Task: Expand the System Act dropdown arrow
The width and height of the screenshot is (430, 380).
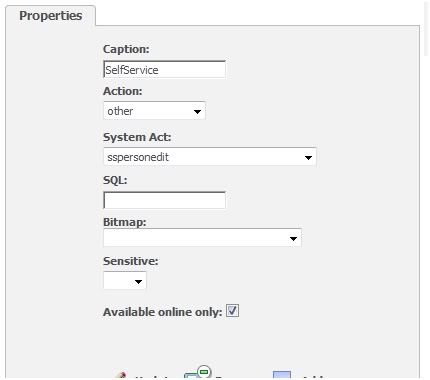Action: pos(308,157)
